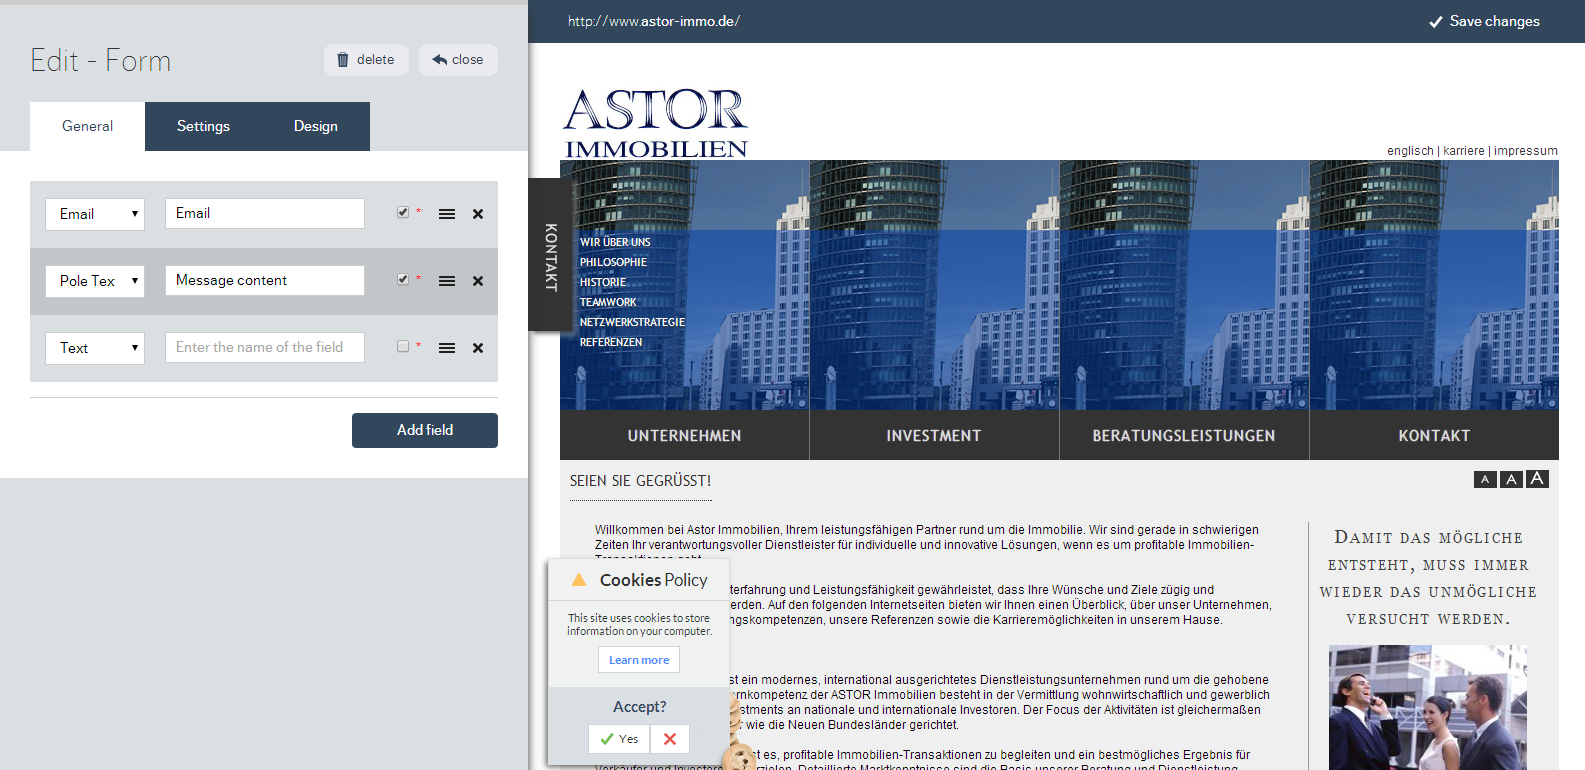Select NETZWERKSTRATEGIE submenu item
The image size is (1585, 770).
(633, 322)
